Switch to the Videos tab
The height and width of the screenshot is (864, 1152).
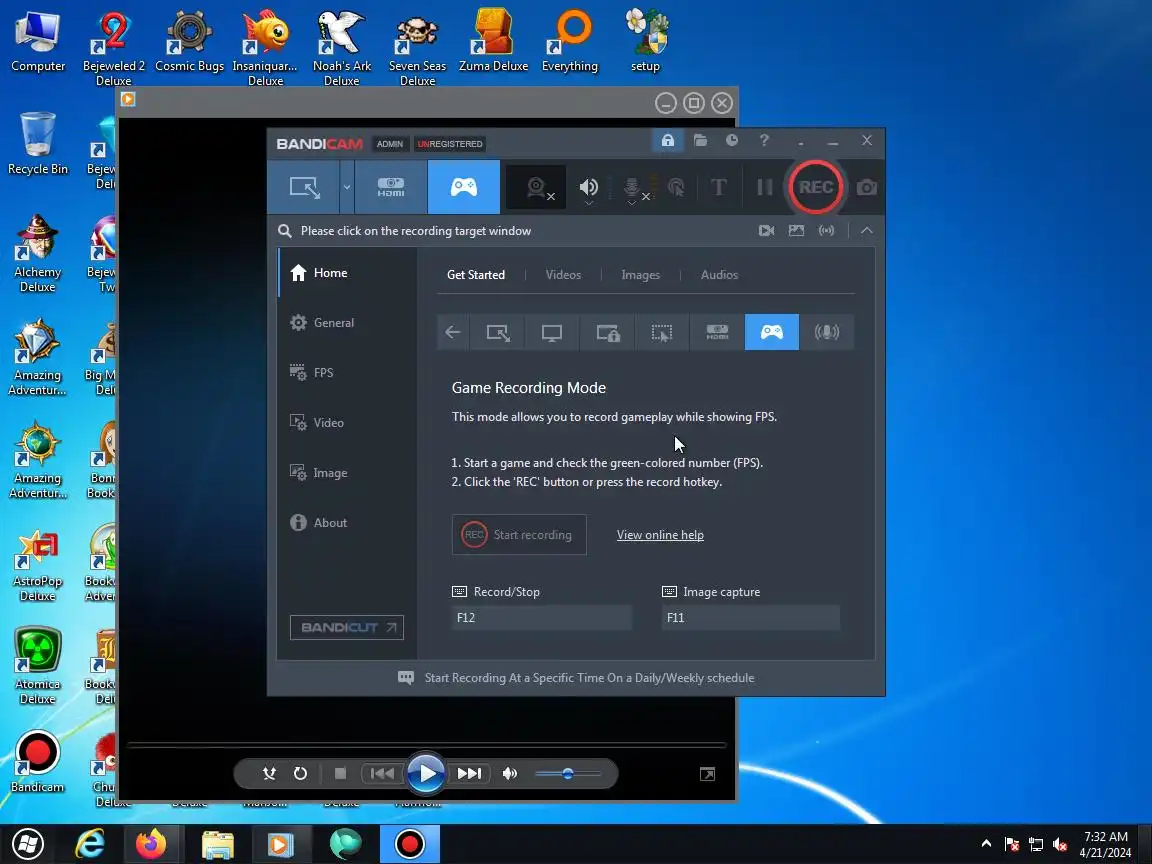(x=563, y=275)
